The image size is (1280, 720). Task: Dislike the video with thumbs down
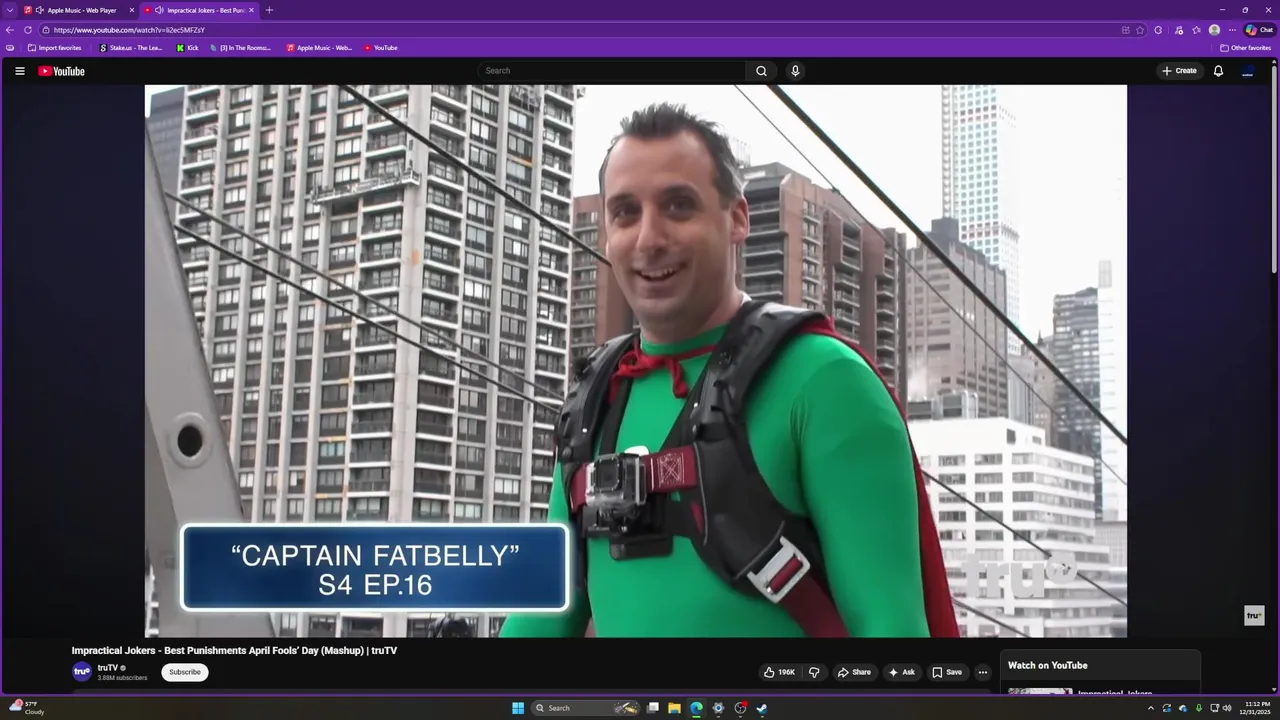(x=814, y=672)
